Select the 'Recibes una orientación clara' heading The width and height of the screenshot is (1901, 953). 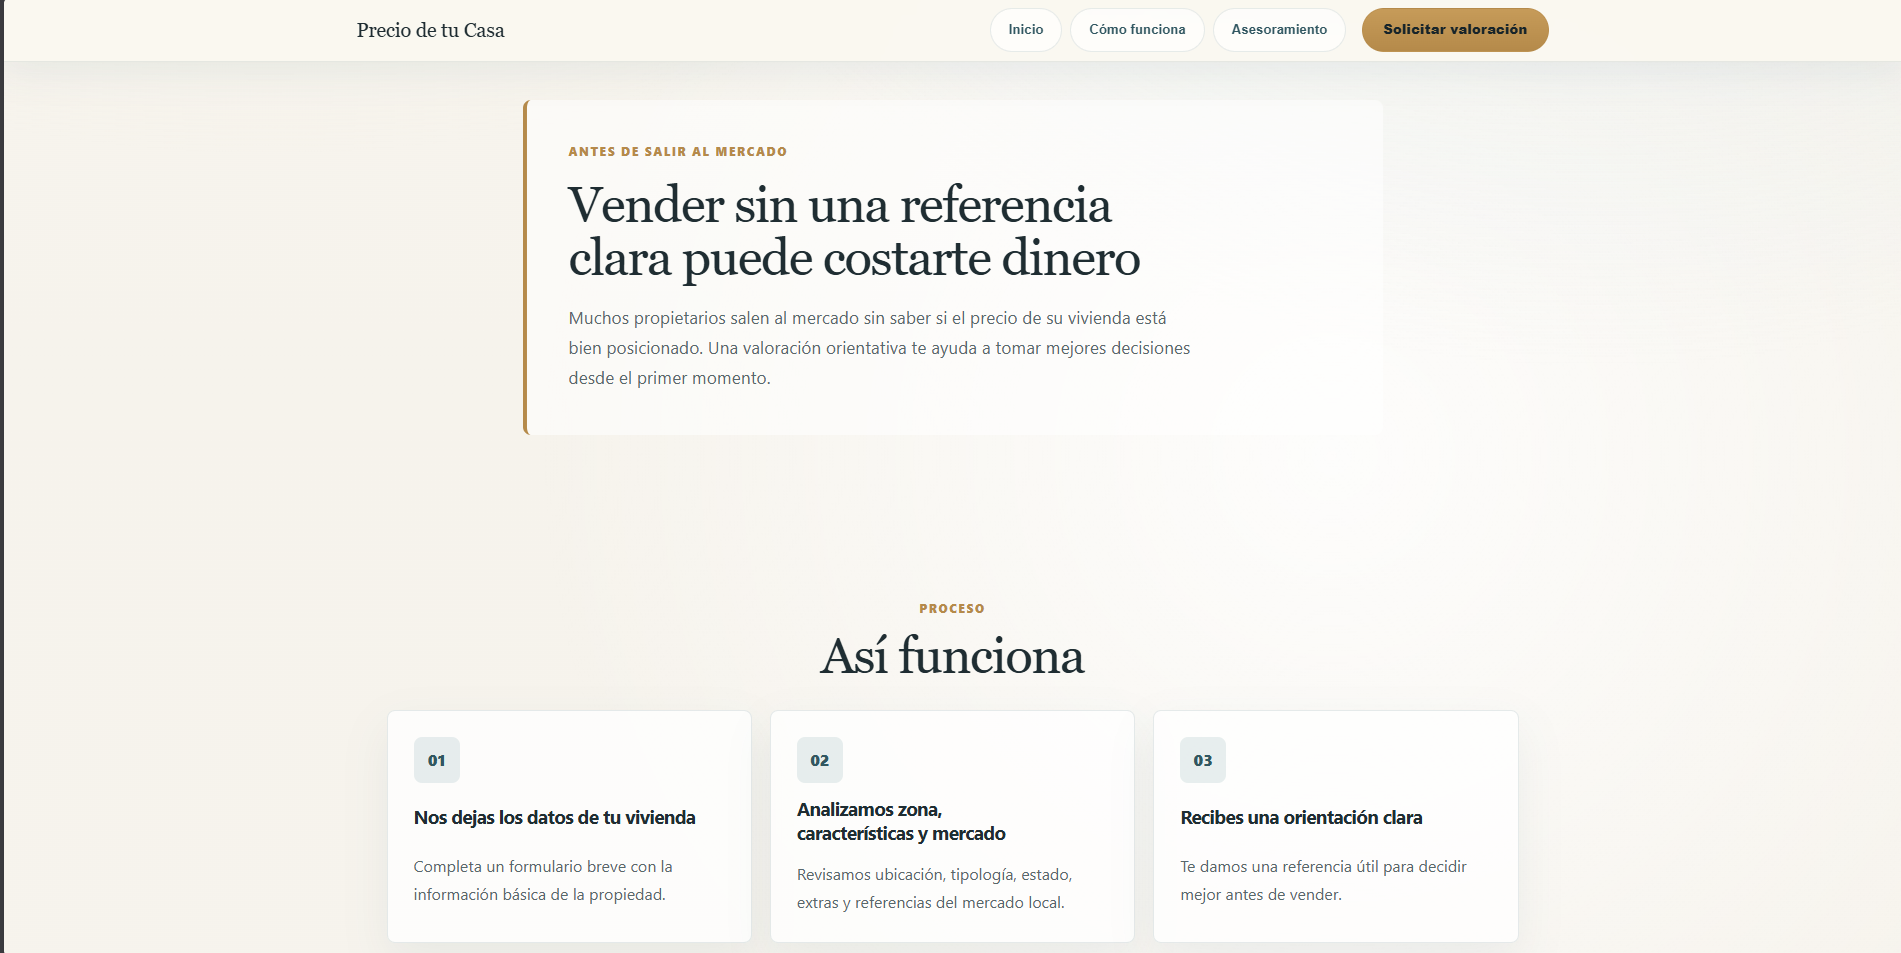click(1301, 817)
